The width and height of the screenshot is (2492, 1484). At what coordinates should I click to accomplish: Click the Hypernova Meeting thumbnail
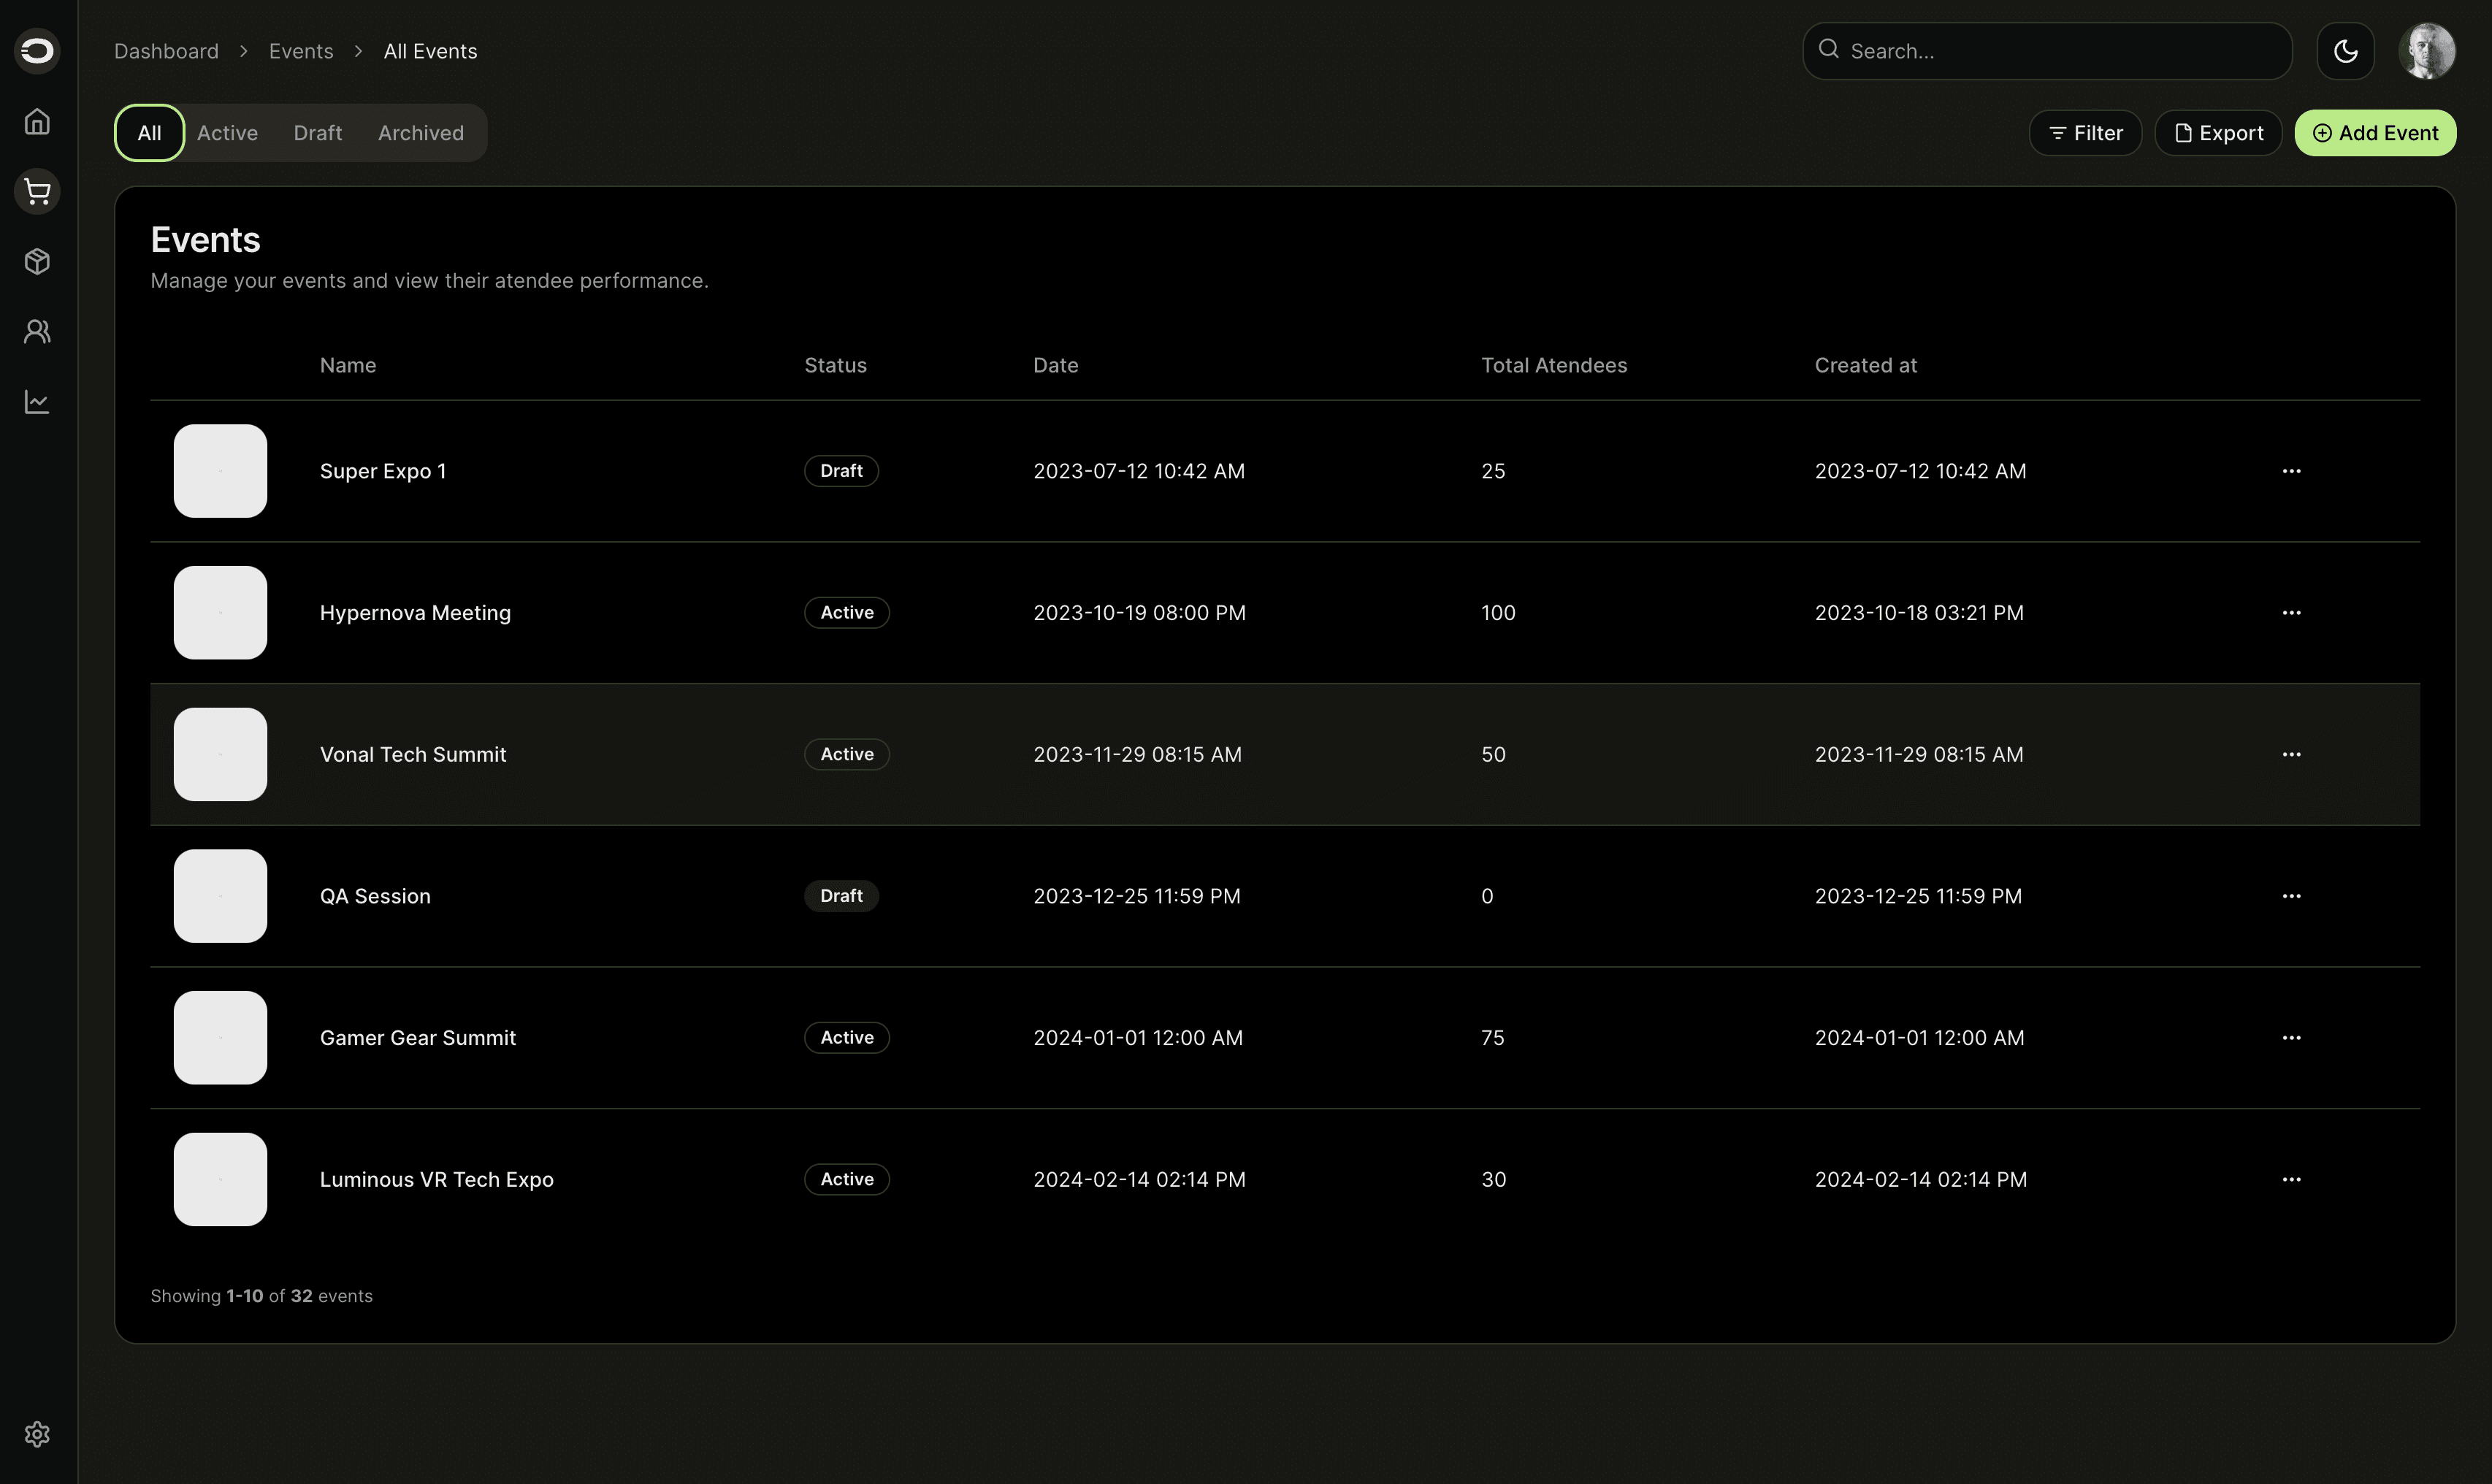click(x=220, y=613)
